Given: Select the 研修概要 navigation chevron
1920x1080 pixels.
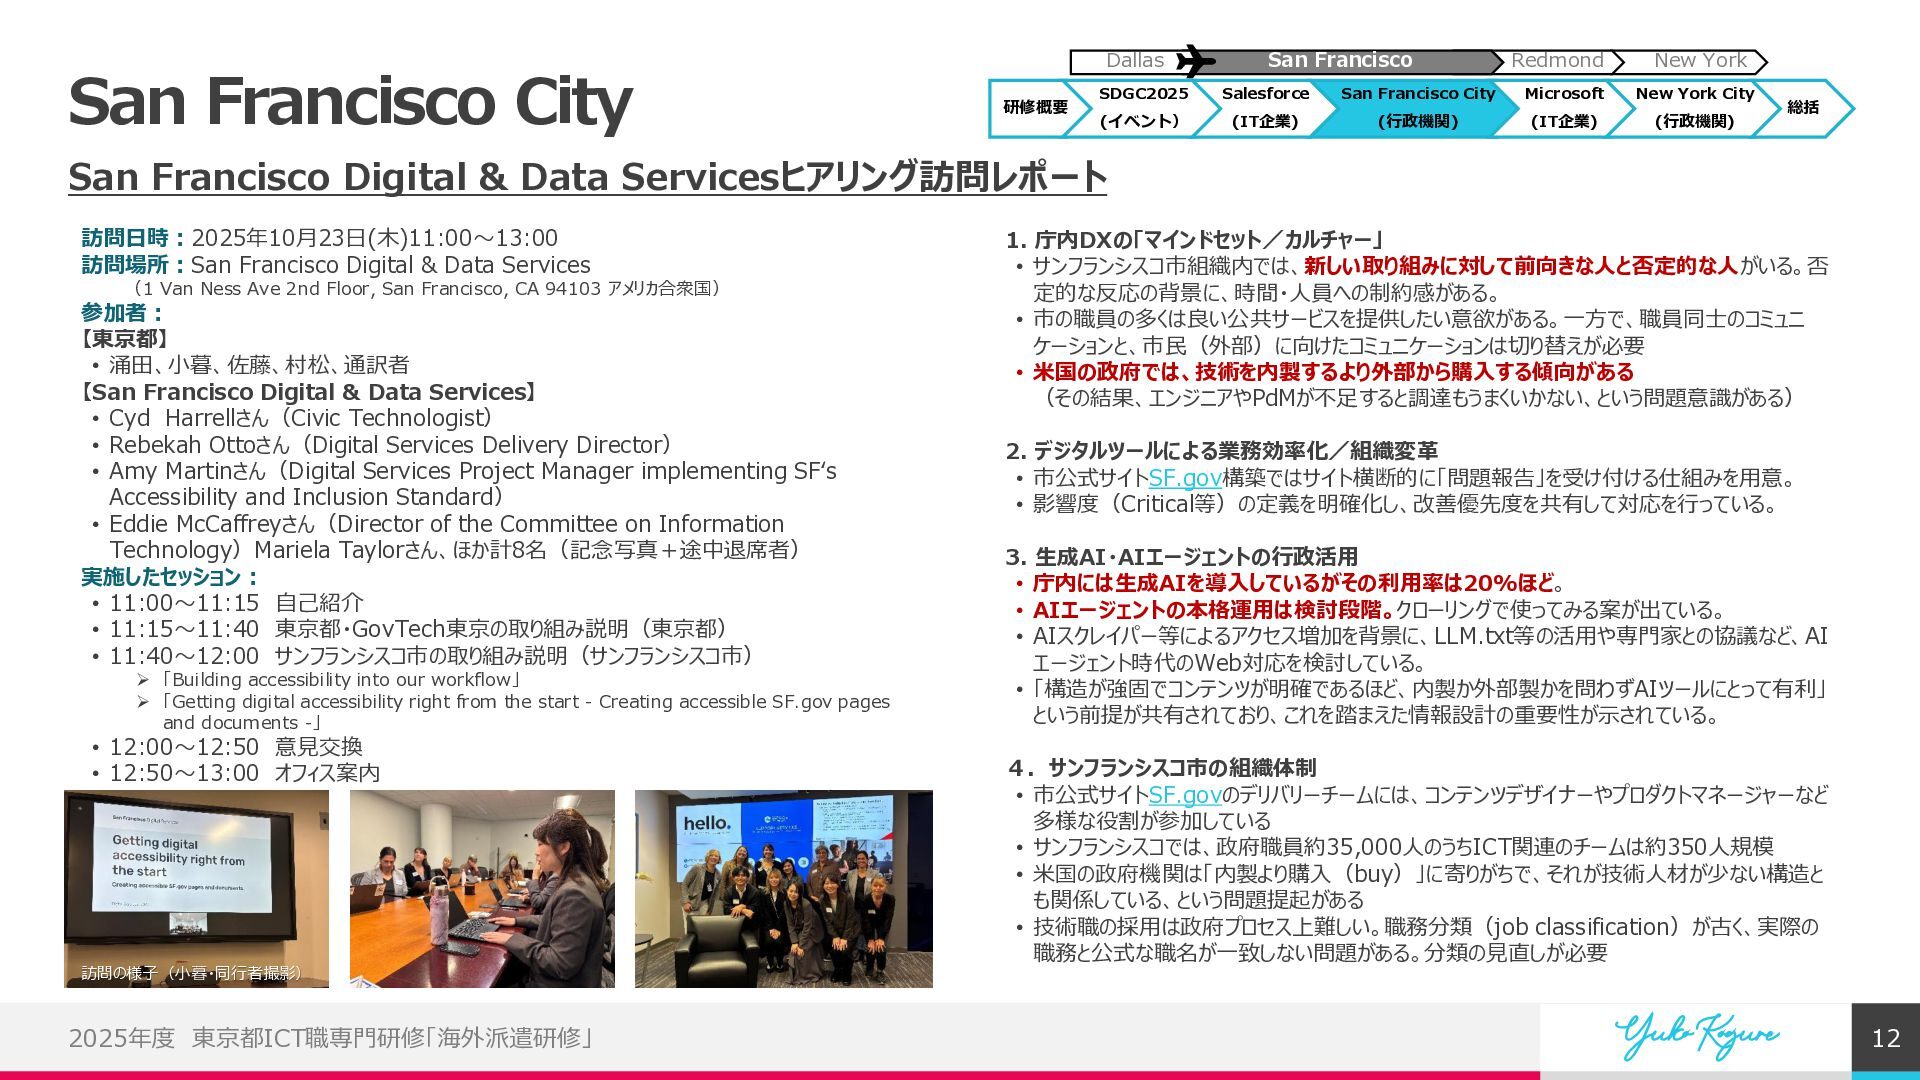Looking at the screenshot, I should (x=1034, y=107).
